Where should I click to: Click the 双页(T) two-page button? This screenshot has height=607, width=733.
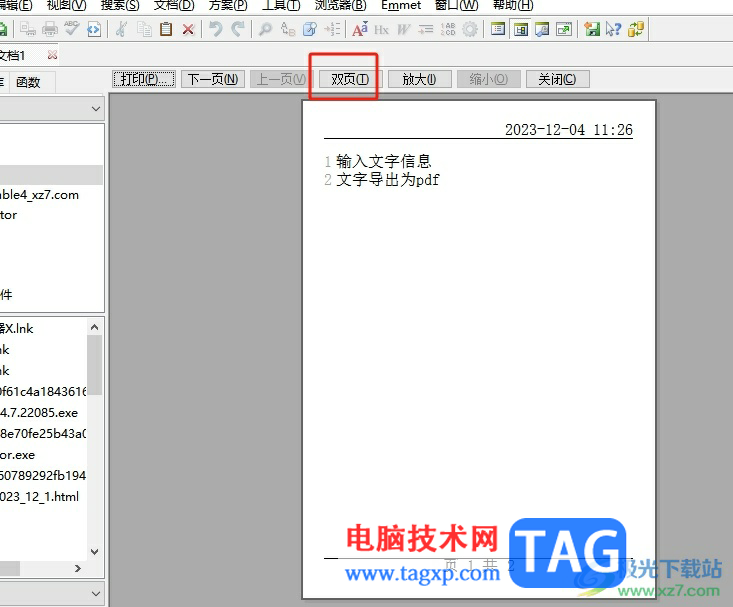(x=350, y=79)
